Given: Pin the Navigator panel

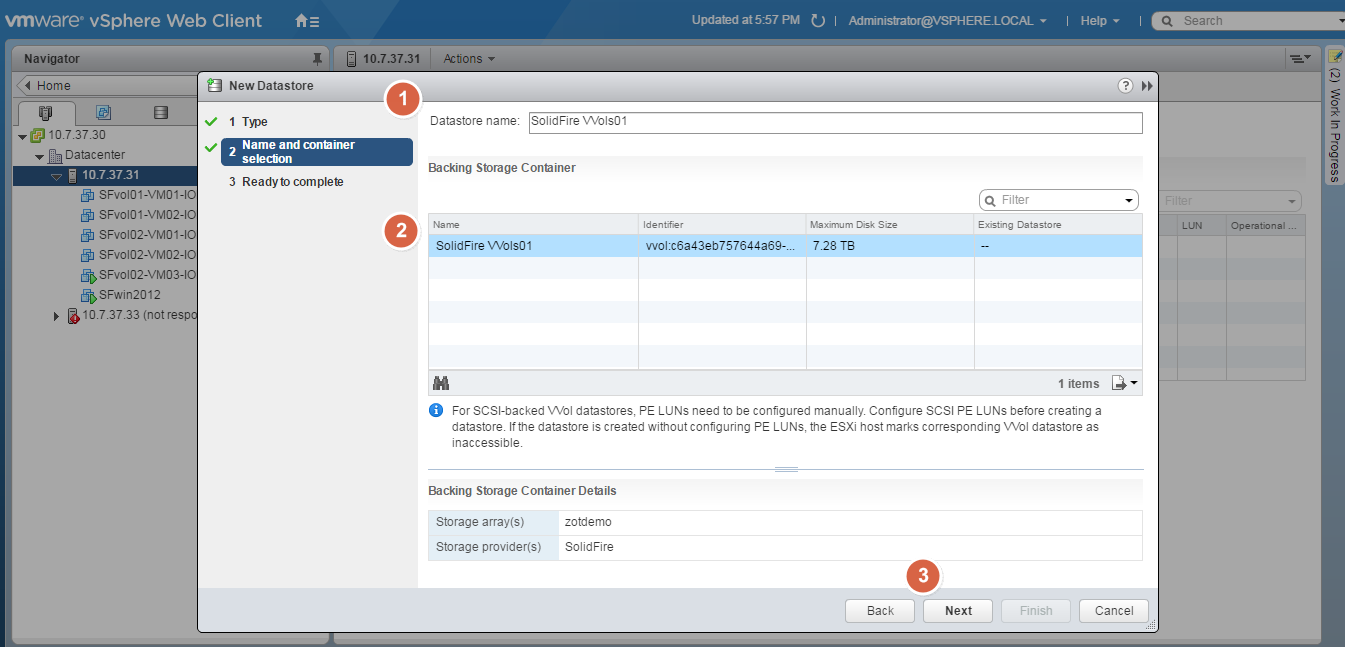Looking at the screenshot, I should 318,58.
